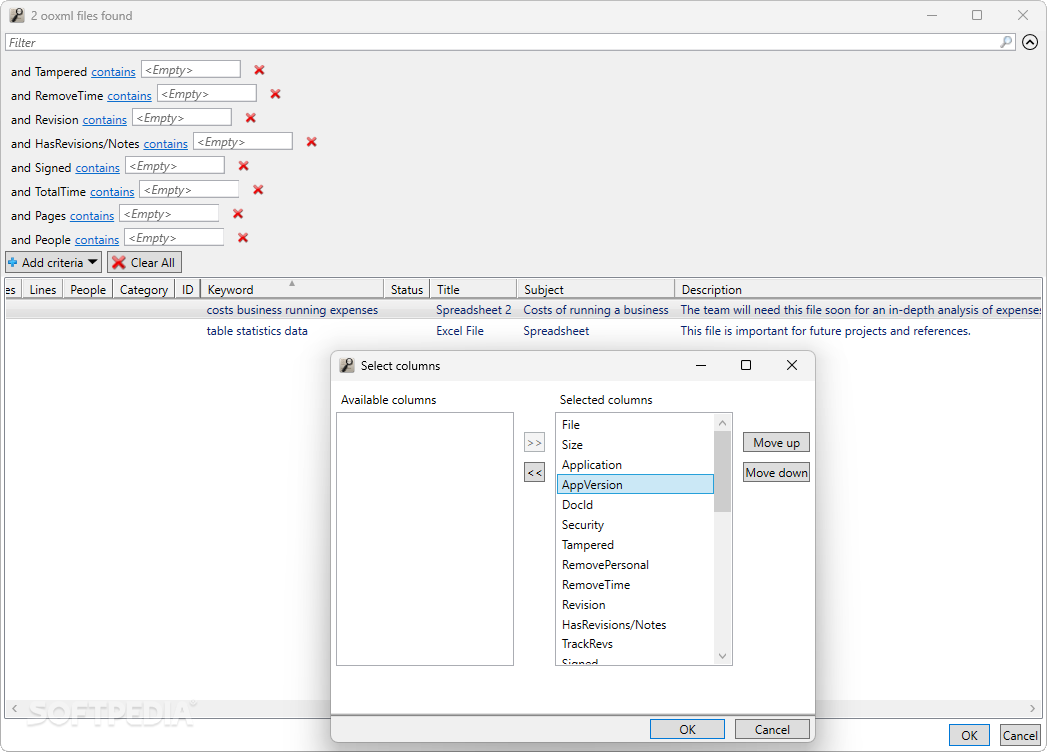Viewport: 1047px width, 752px height.
Task: Move column to selected with >> button
Action: tap(534, 443)
